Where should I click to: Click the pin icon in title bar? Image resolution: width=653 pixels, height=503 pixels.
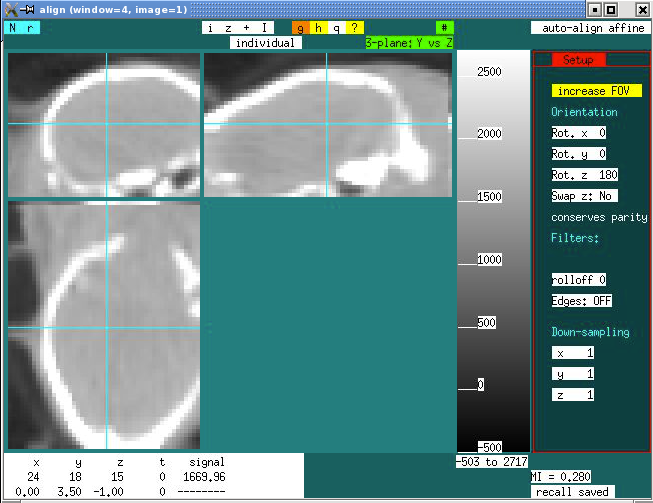click(x=27, y=9)
